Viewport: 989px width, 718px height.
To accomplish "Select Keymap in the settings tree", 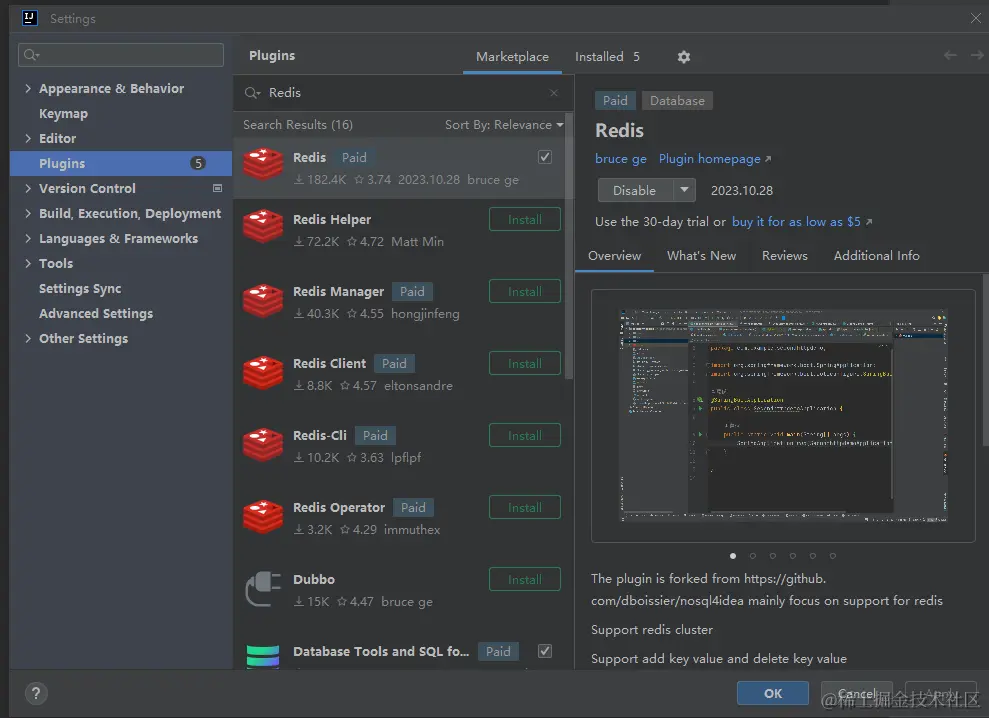I will [63, 114].
